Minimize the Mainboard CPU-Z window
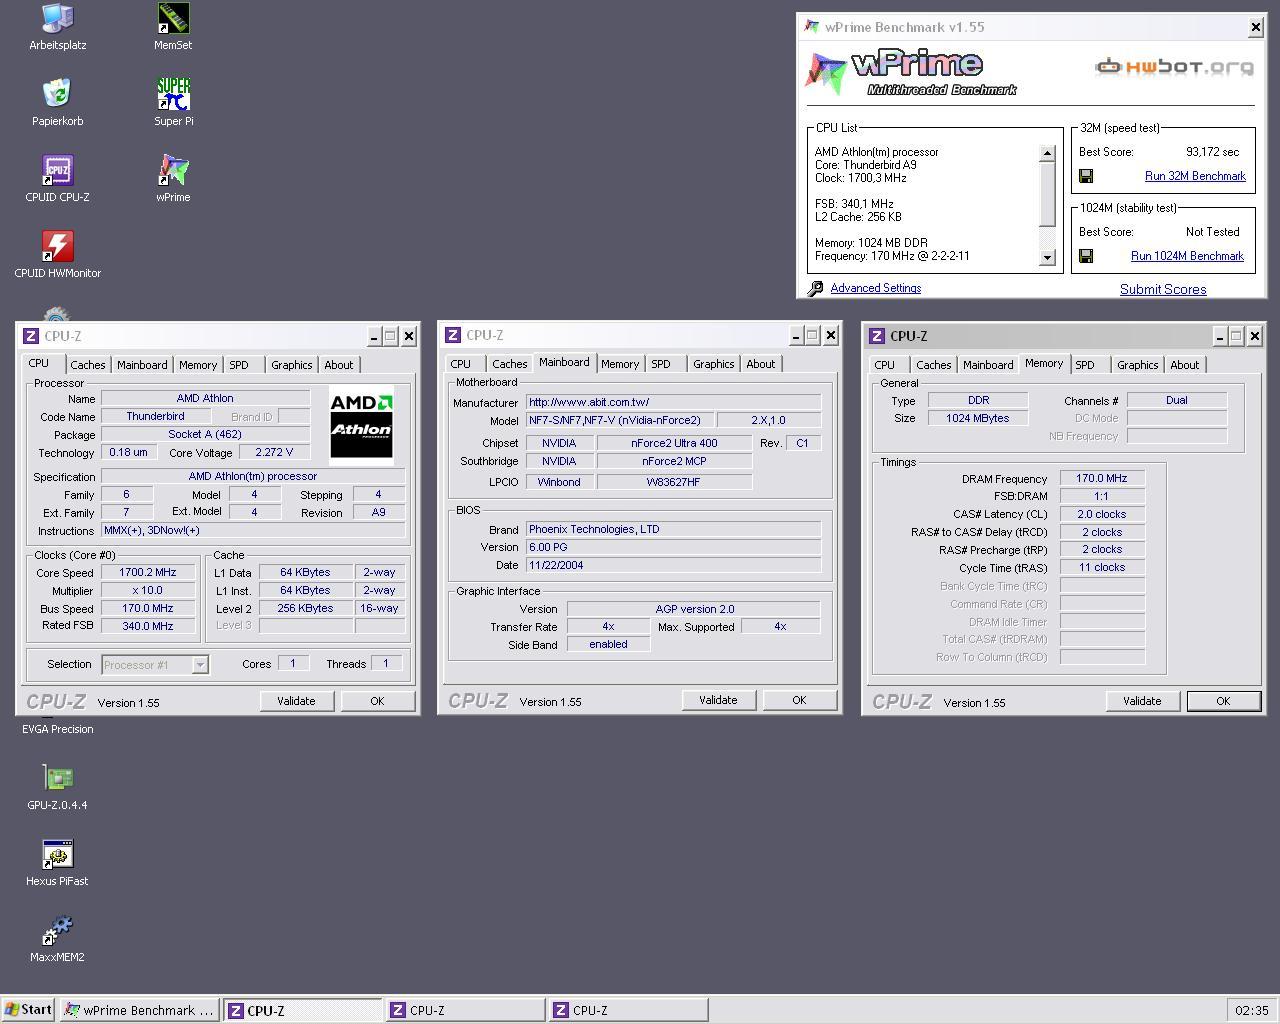1280x1024 pixels. click(x=796, y=335)
